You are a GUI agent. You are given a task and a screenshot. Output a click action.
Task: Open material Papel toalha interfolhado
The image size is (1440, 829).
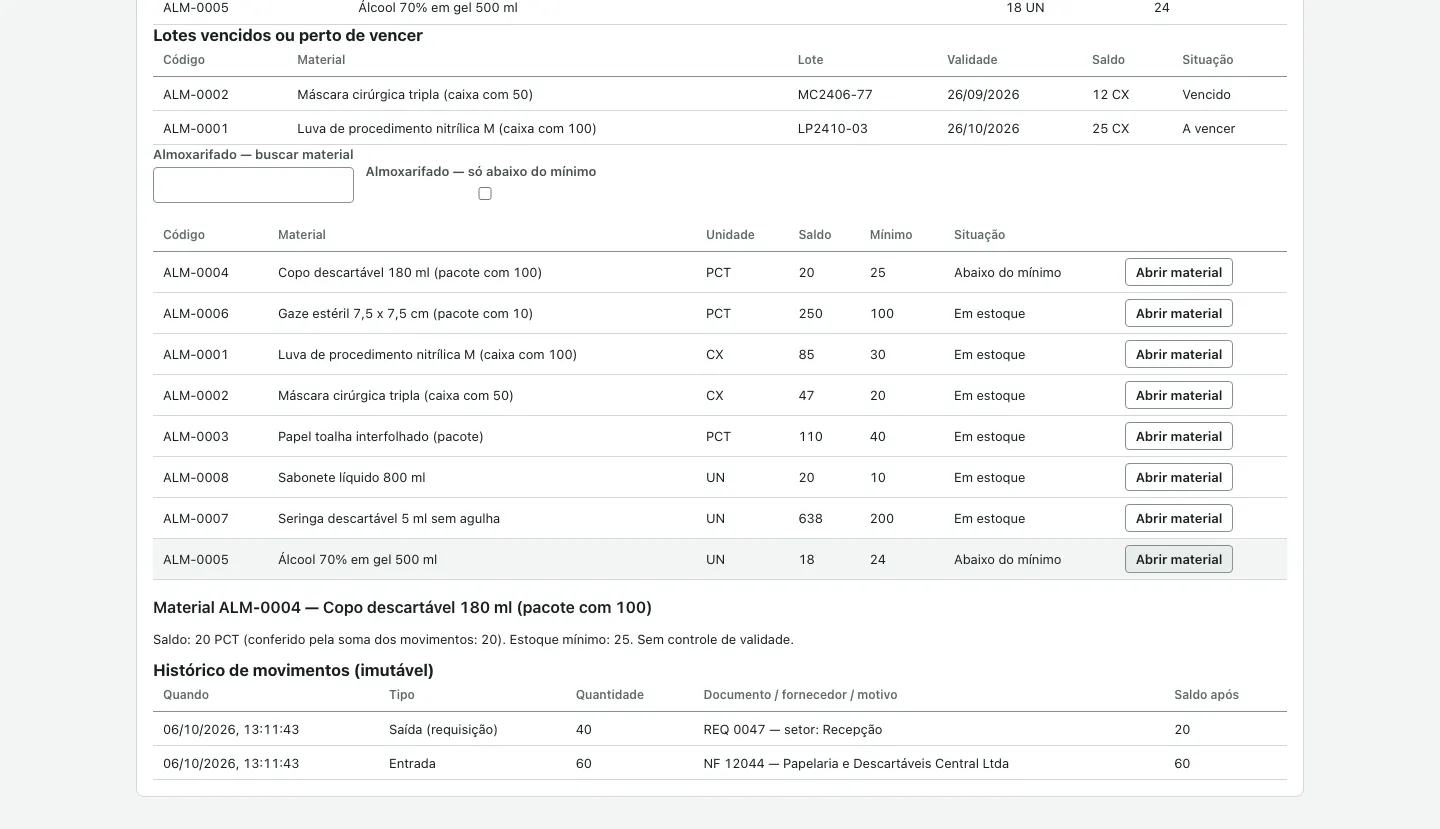click(x=1179, y=436)
